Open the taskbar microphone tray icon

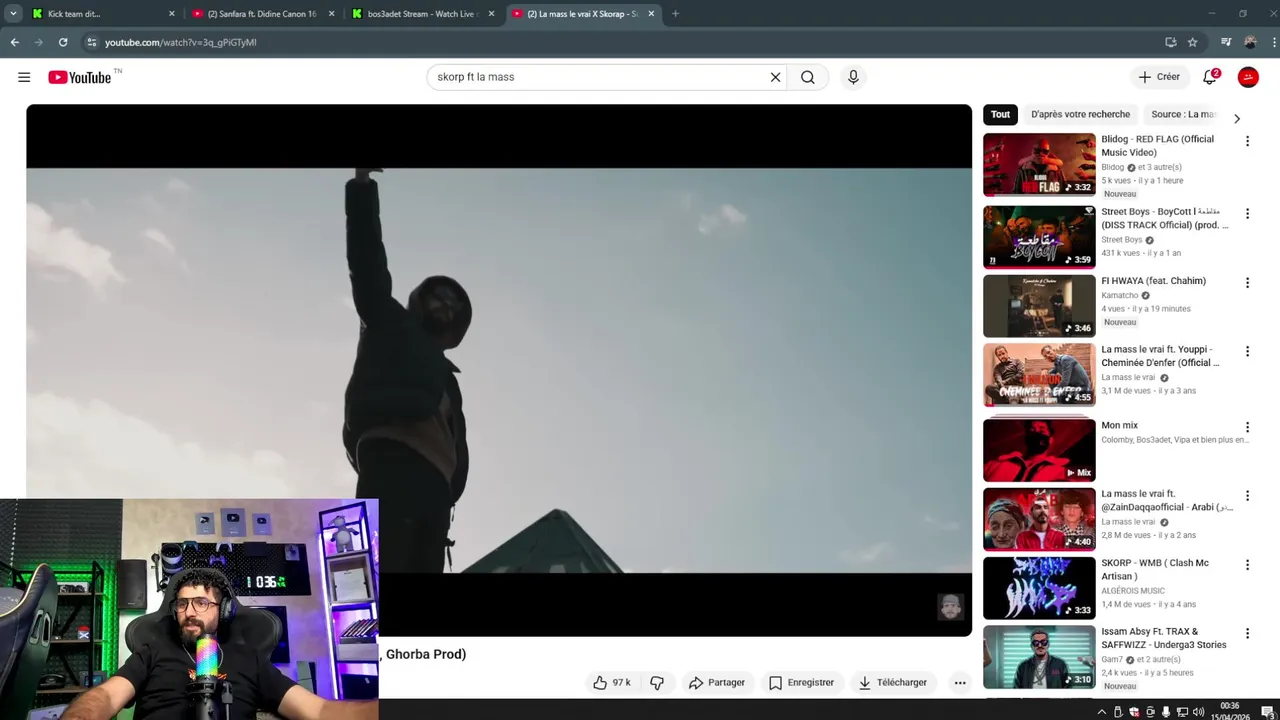click(1166, 712)
